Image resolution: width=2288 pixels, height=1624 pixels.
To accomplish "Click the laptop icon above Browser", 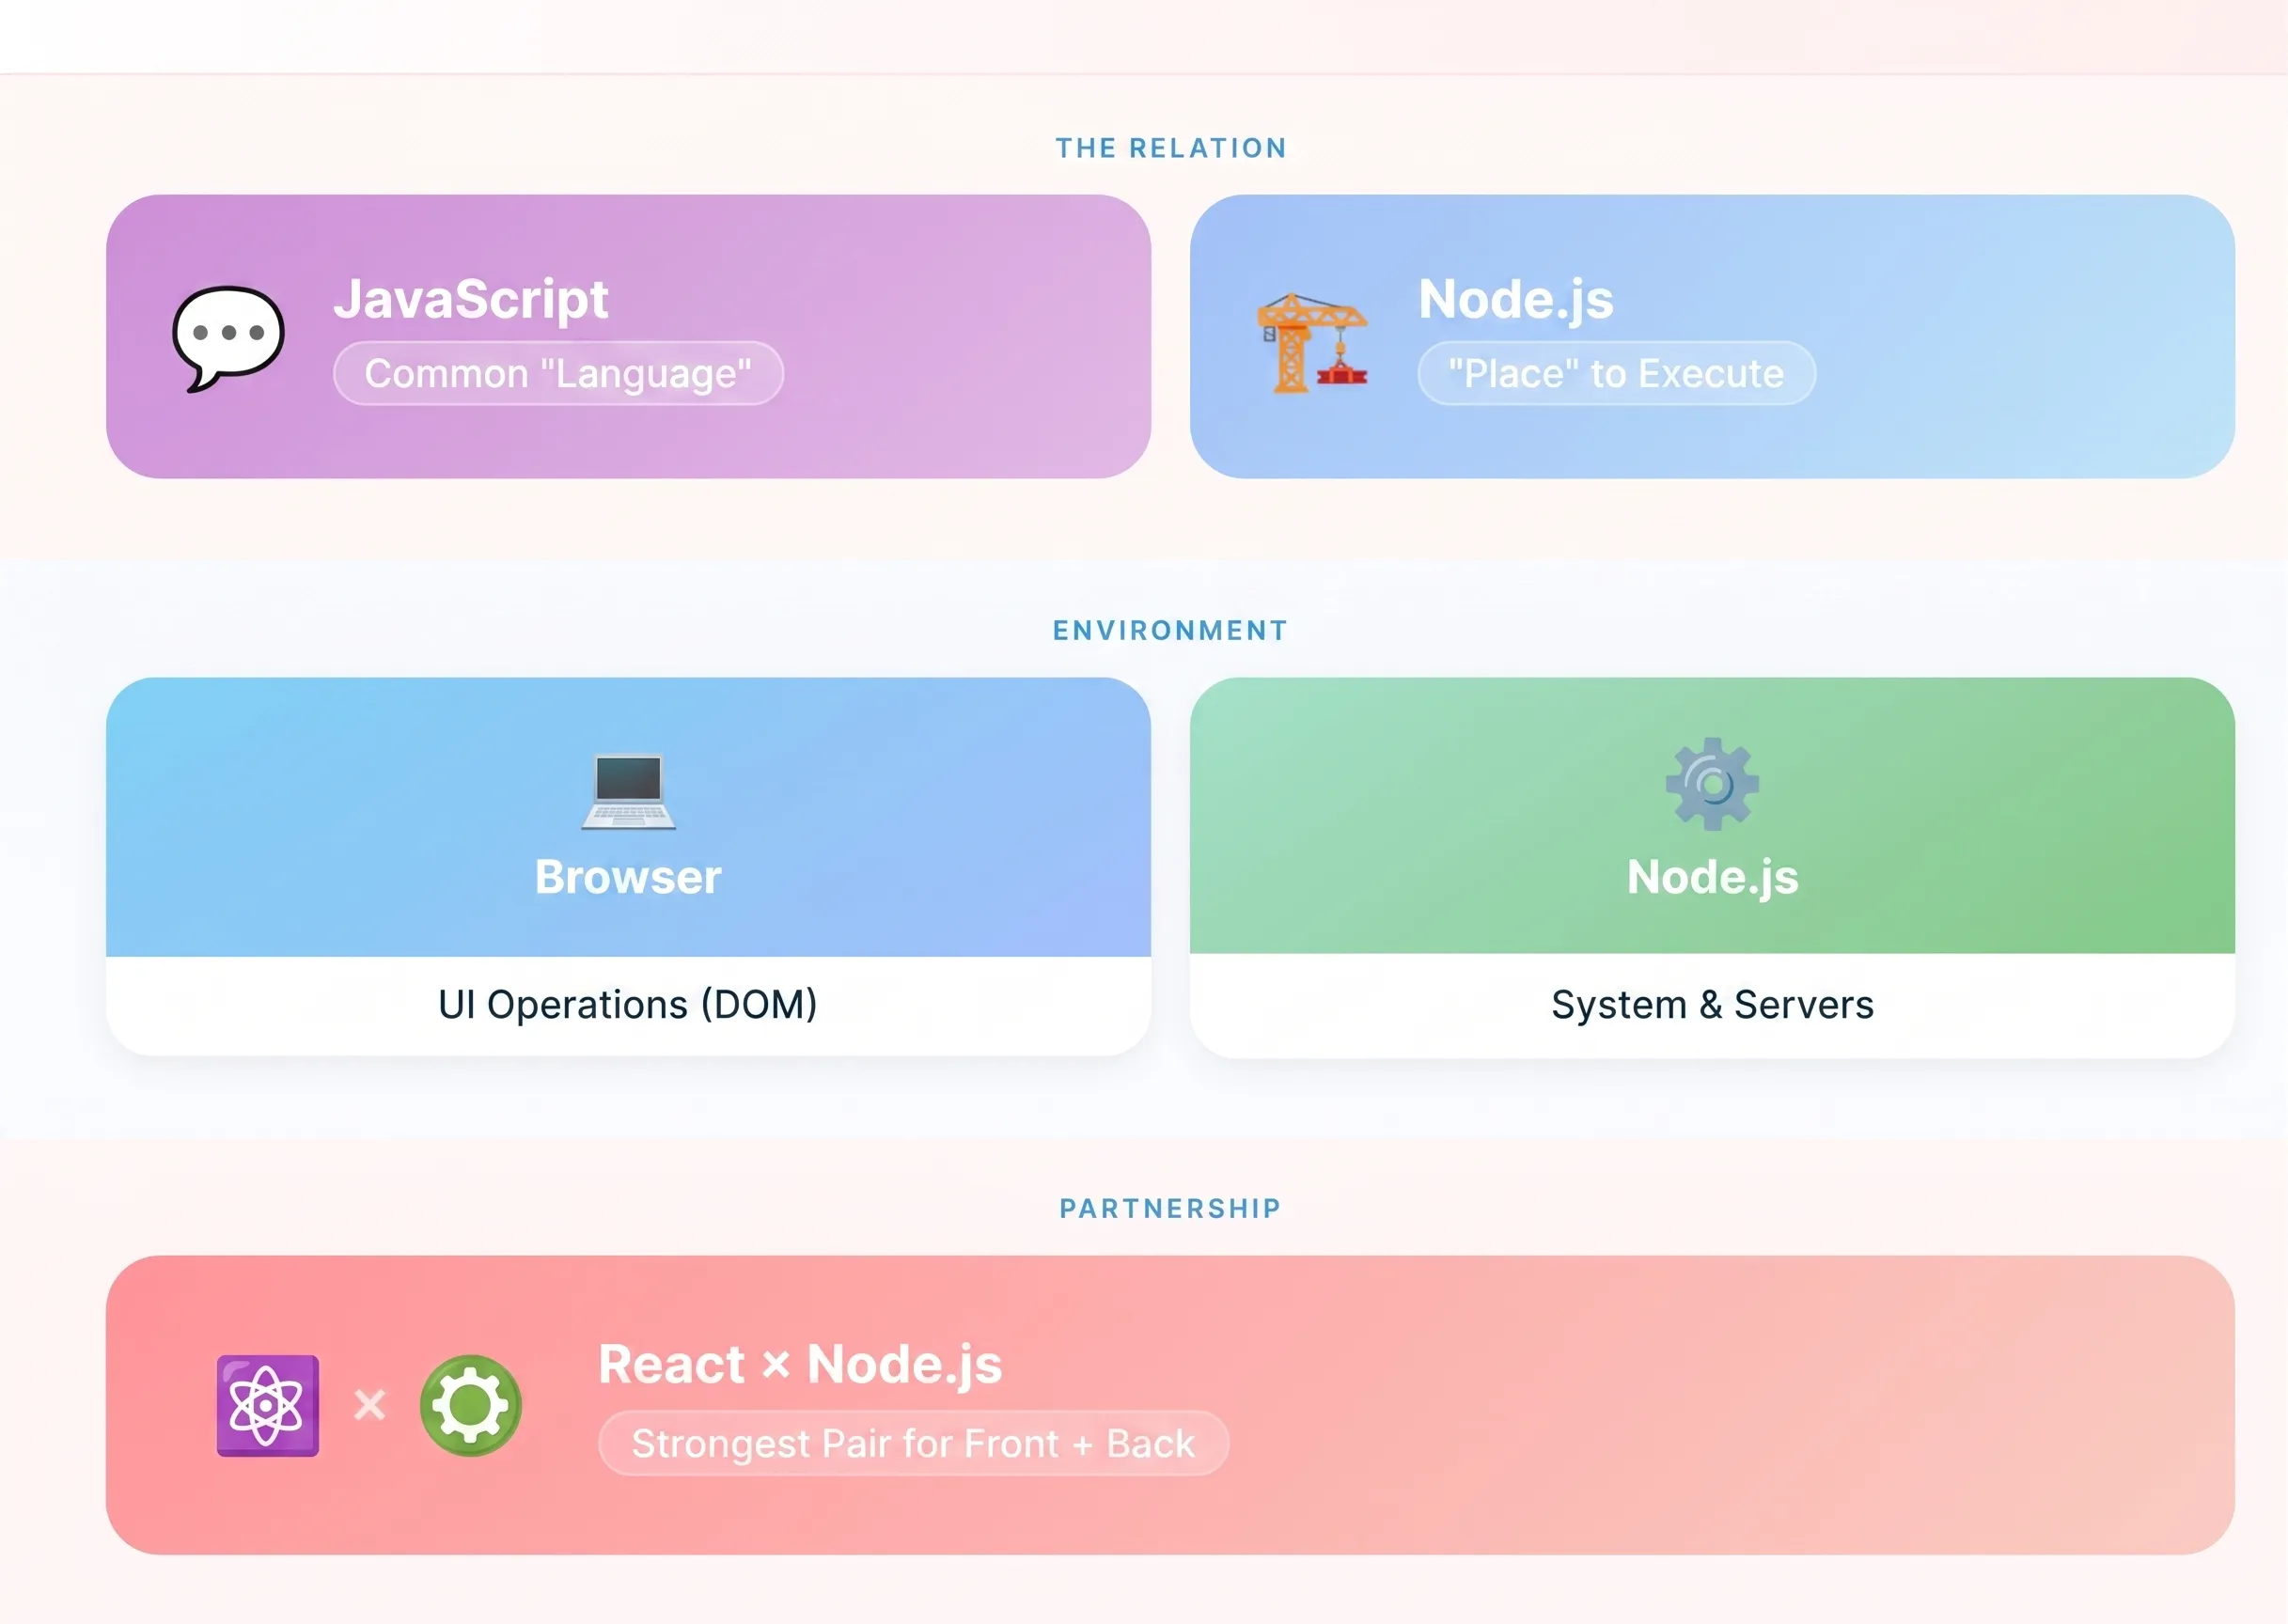I will (x=628, y=791).
